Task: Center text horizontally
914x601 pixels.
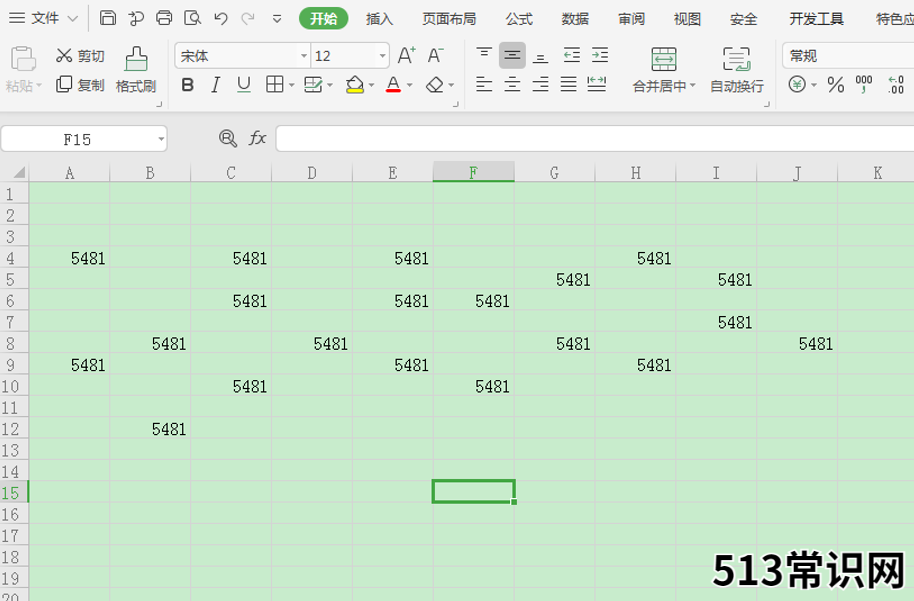Action: [512, 85]
